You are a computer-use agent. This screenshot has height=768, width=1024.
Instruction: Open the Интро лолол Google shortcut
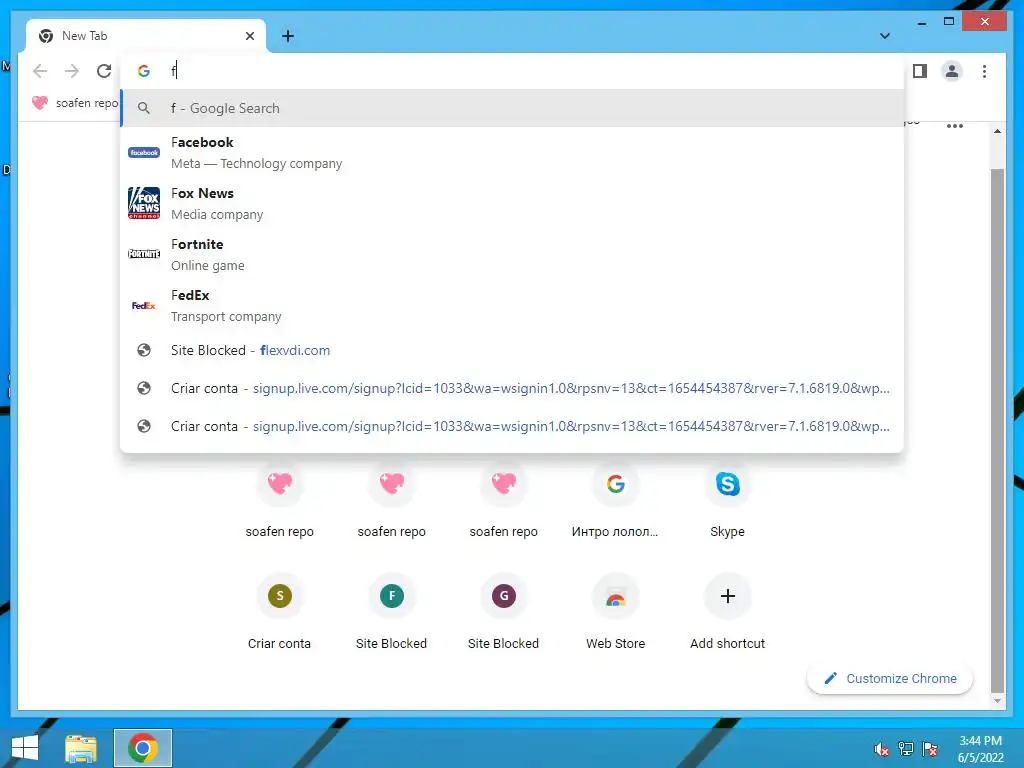point(615,502)
